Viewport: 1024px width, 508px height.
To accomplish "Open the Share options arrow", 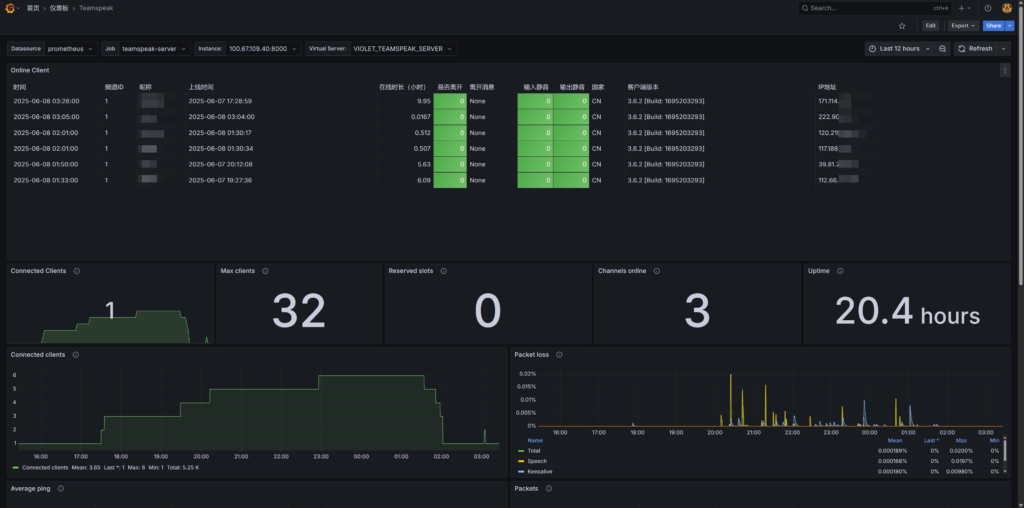I will pyautogui.click(x=1010, y=25).
